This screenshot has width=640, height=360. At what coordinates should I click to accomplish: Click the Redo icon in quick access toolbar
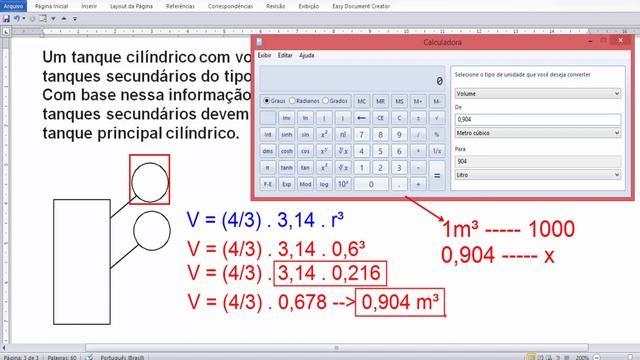coord(32,19)
